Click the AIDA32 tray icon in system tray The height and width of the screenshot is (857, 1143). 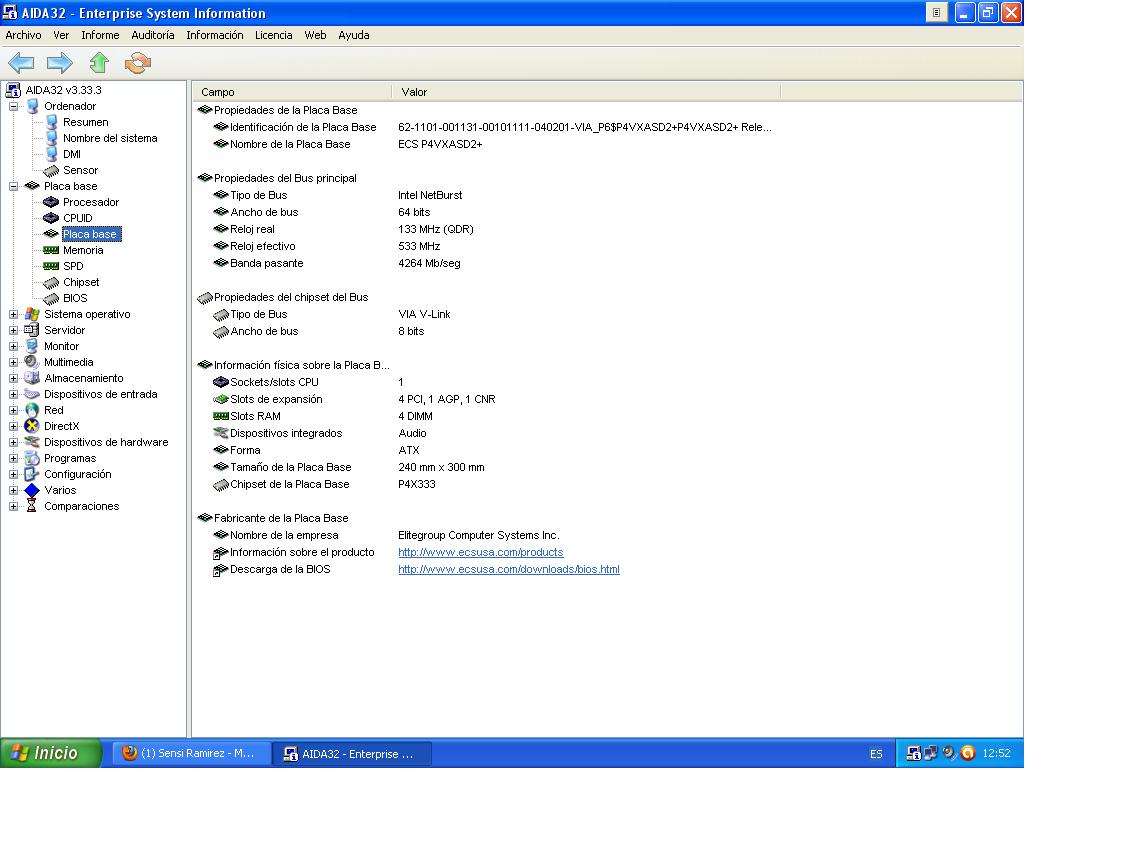(913, 754)
